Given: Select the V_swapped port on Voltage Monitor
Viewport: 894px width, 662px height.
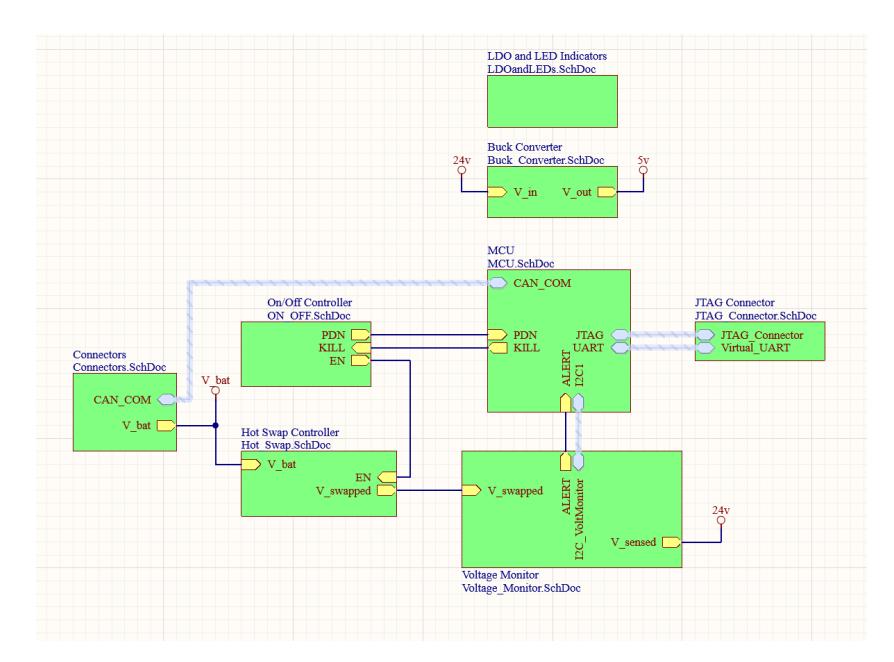Looking at the screenshot, I should [472, 490].
